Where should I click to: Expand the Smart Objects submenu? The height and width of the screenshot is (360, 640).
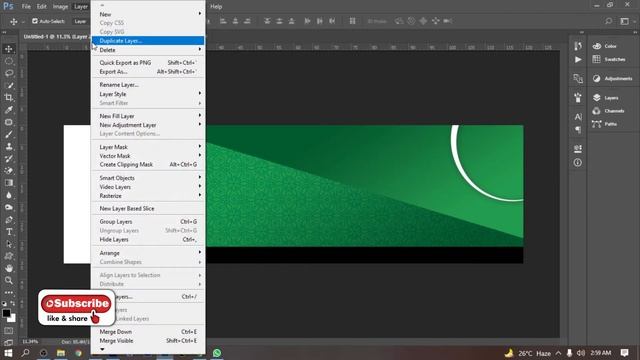pyautogui.click(x=148, y=178)
